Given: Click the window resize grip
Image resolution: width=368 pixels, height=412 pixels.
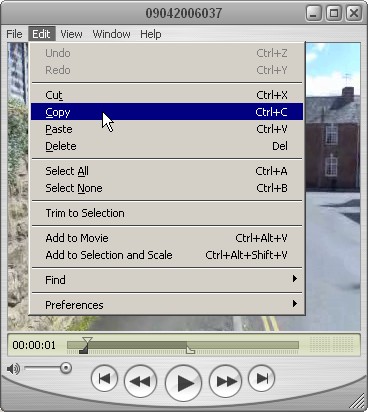Looking at the screenshot, I should tap(357, 401).
